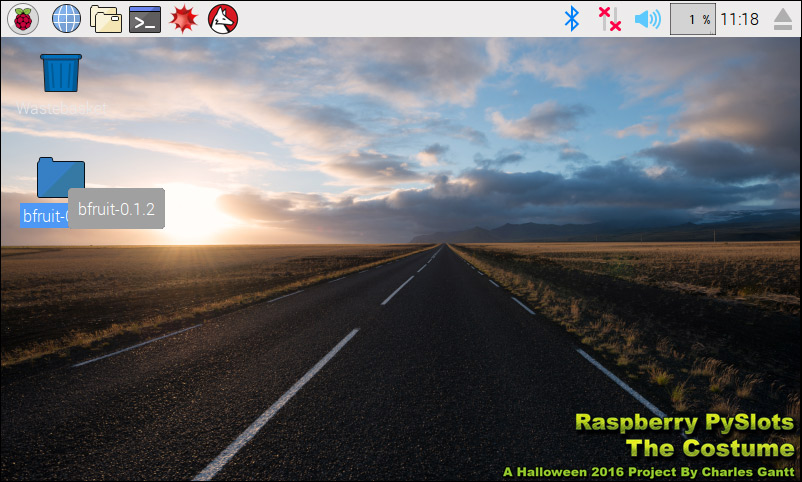Click the clock showing 11:18
Screen dimensions: 802x482
[x=740, y=19]
